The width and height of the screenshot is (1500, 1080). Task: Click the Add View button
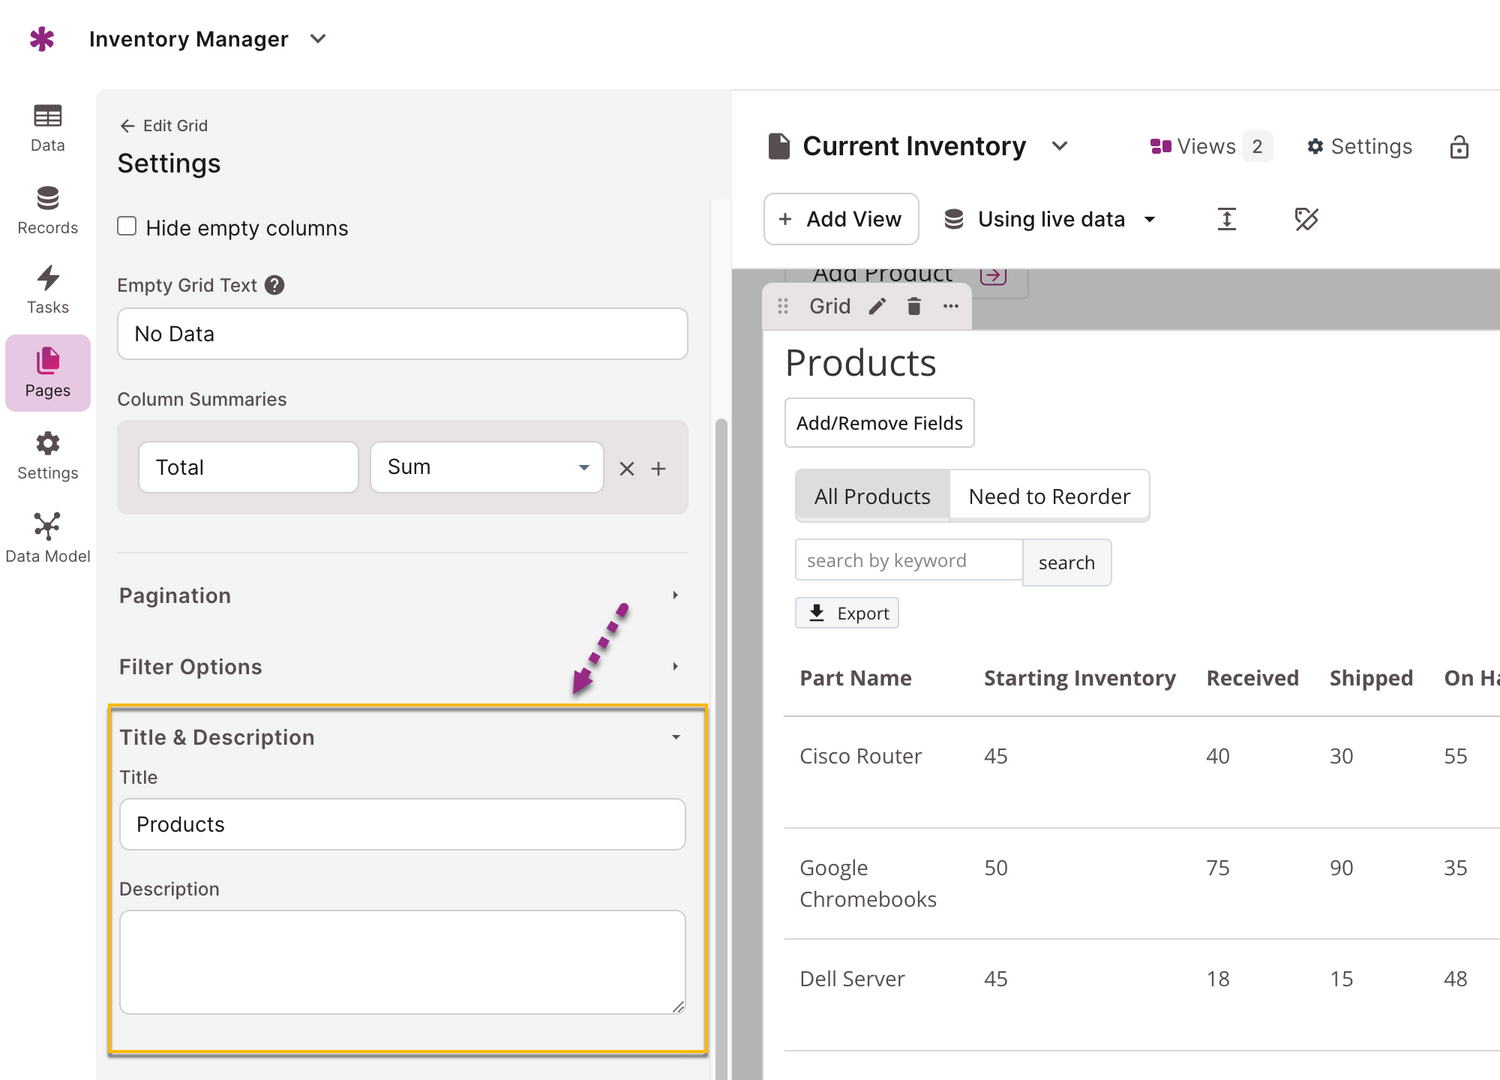click(x=841, y=219)
